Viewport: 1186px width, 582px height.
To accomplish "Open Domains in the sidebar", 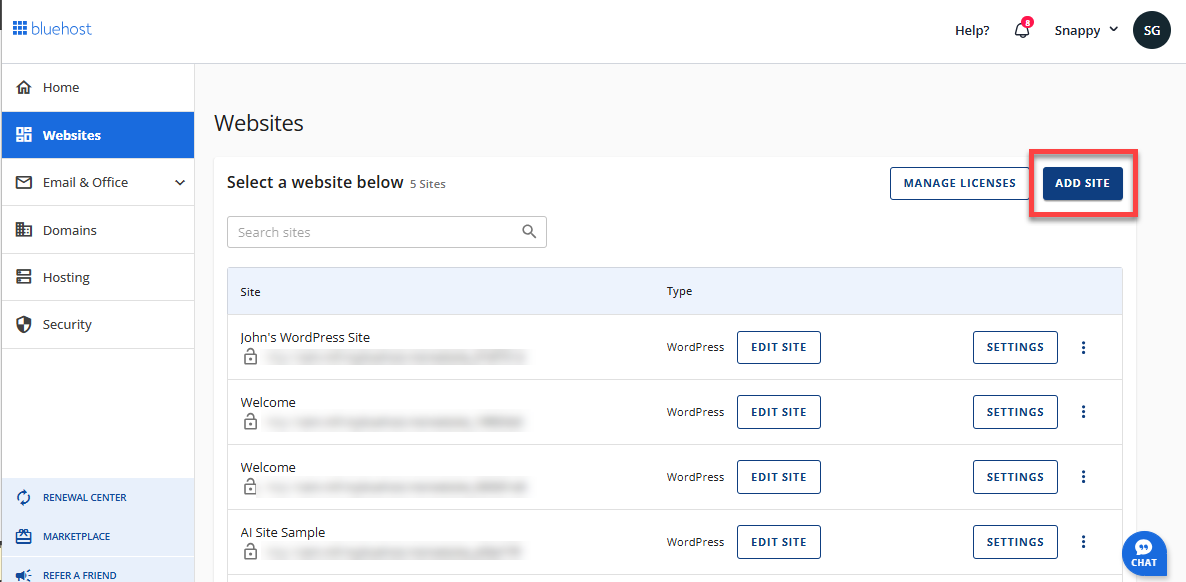I will coord(98,230).
